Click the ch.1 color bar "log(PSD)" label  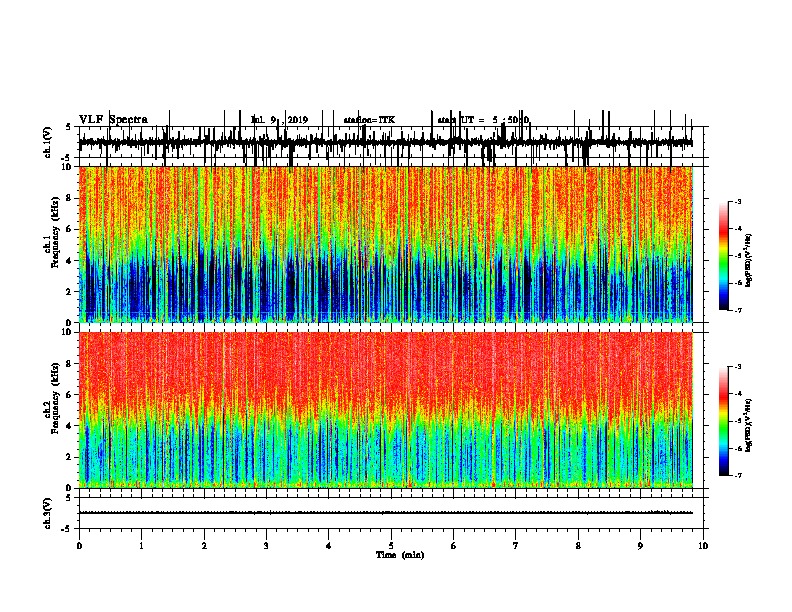coord(749,260)
